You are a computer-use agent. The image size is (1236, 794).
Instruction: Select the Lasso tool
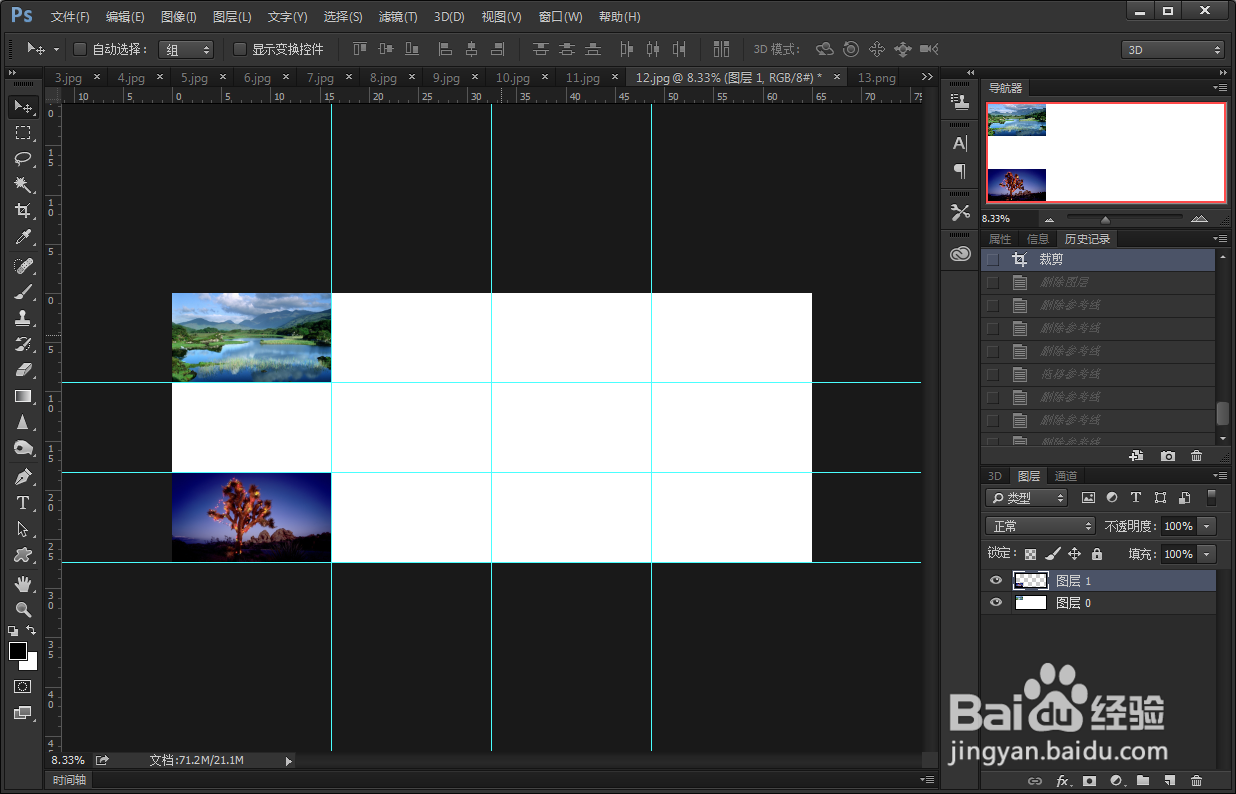pyautogui.click(x=23, y=159)
